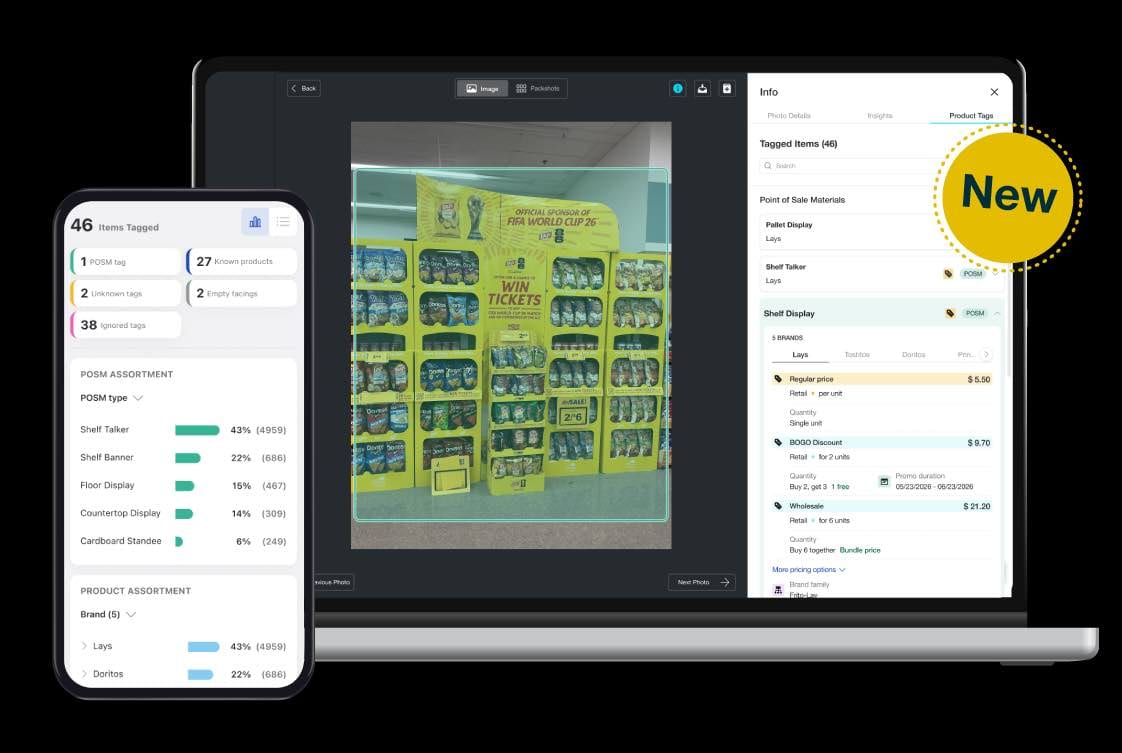
Task: Click the Regular price tag icon
Action: click(x=778, y=379)
